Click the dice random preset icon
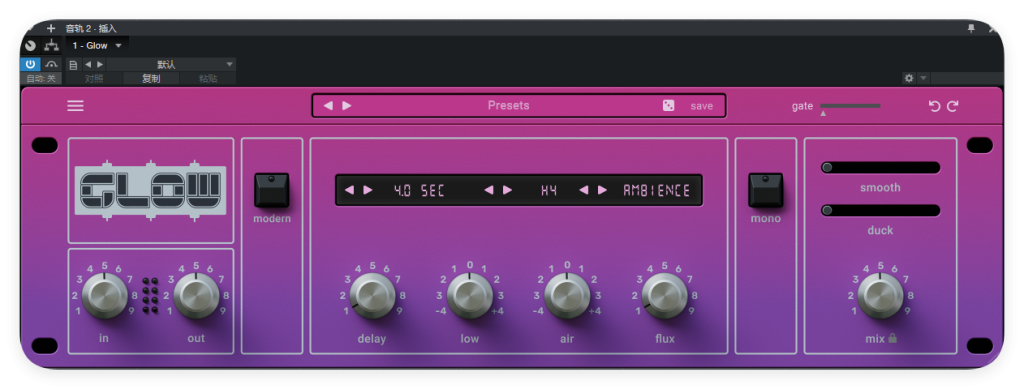The width and height of the screenshot is (1024, 389). (x=669, y=106)
